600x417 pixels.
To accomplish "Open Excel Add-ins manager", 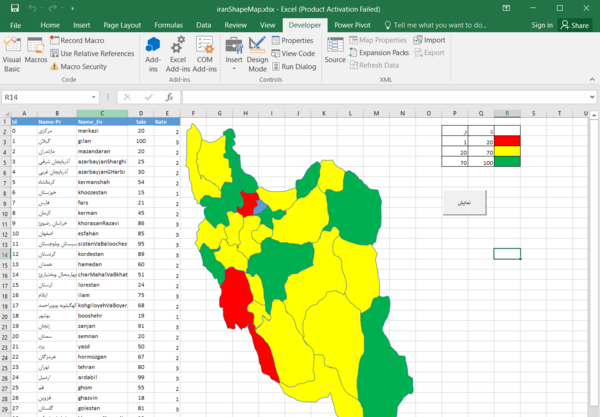I will click(178, 54).
